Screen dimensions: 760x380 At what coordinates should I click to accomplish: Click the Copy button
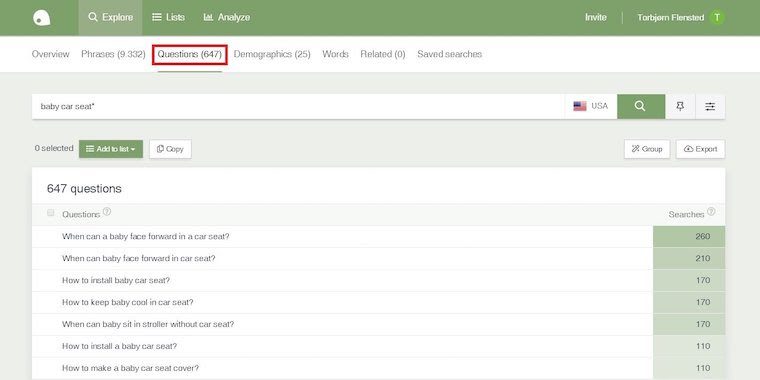(170, 149)
